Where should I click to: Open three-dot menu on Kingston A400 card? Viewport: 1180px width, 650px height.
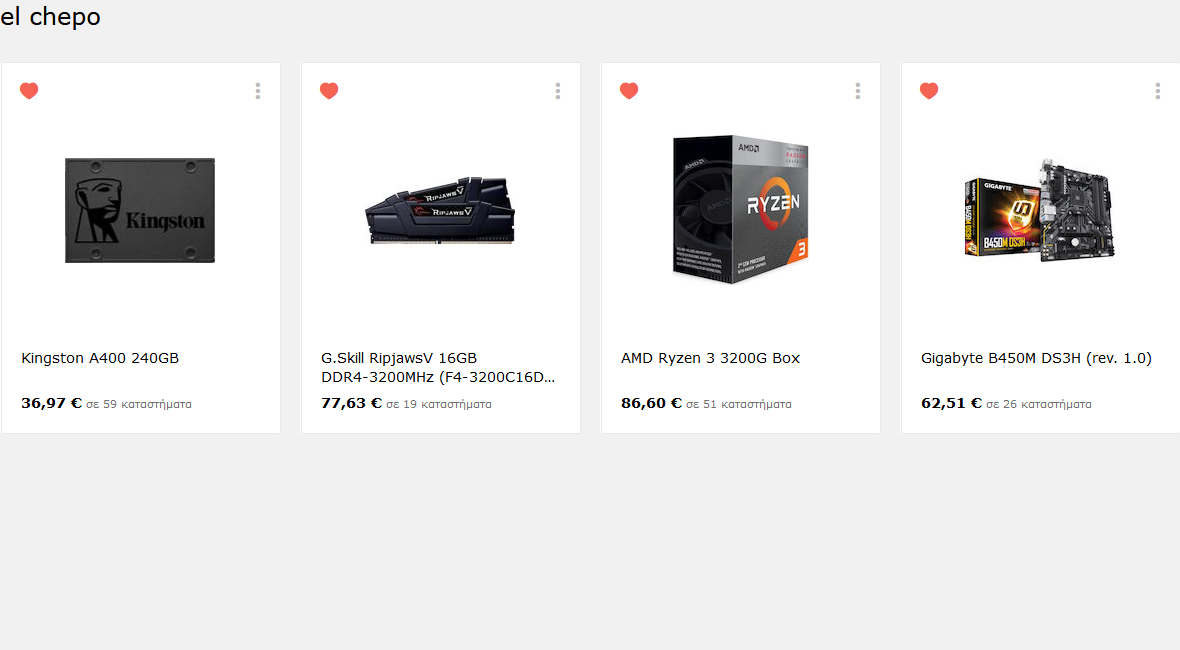point(258,91)
